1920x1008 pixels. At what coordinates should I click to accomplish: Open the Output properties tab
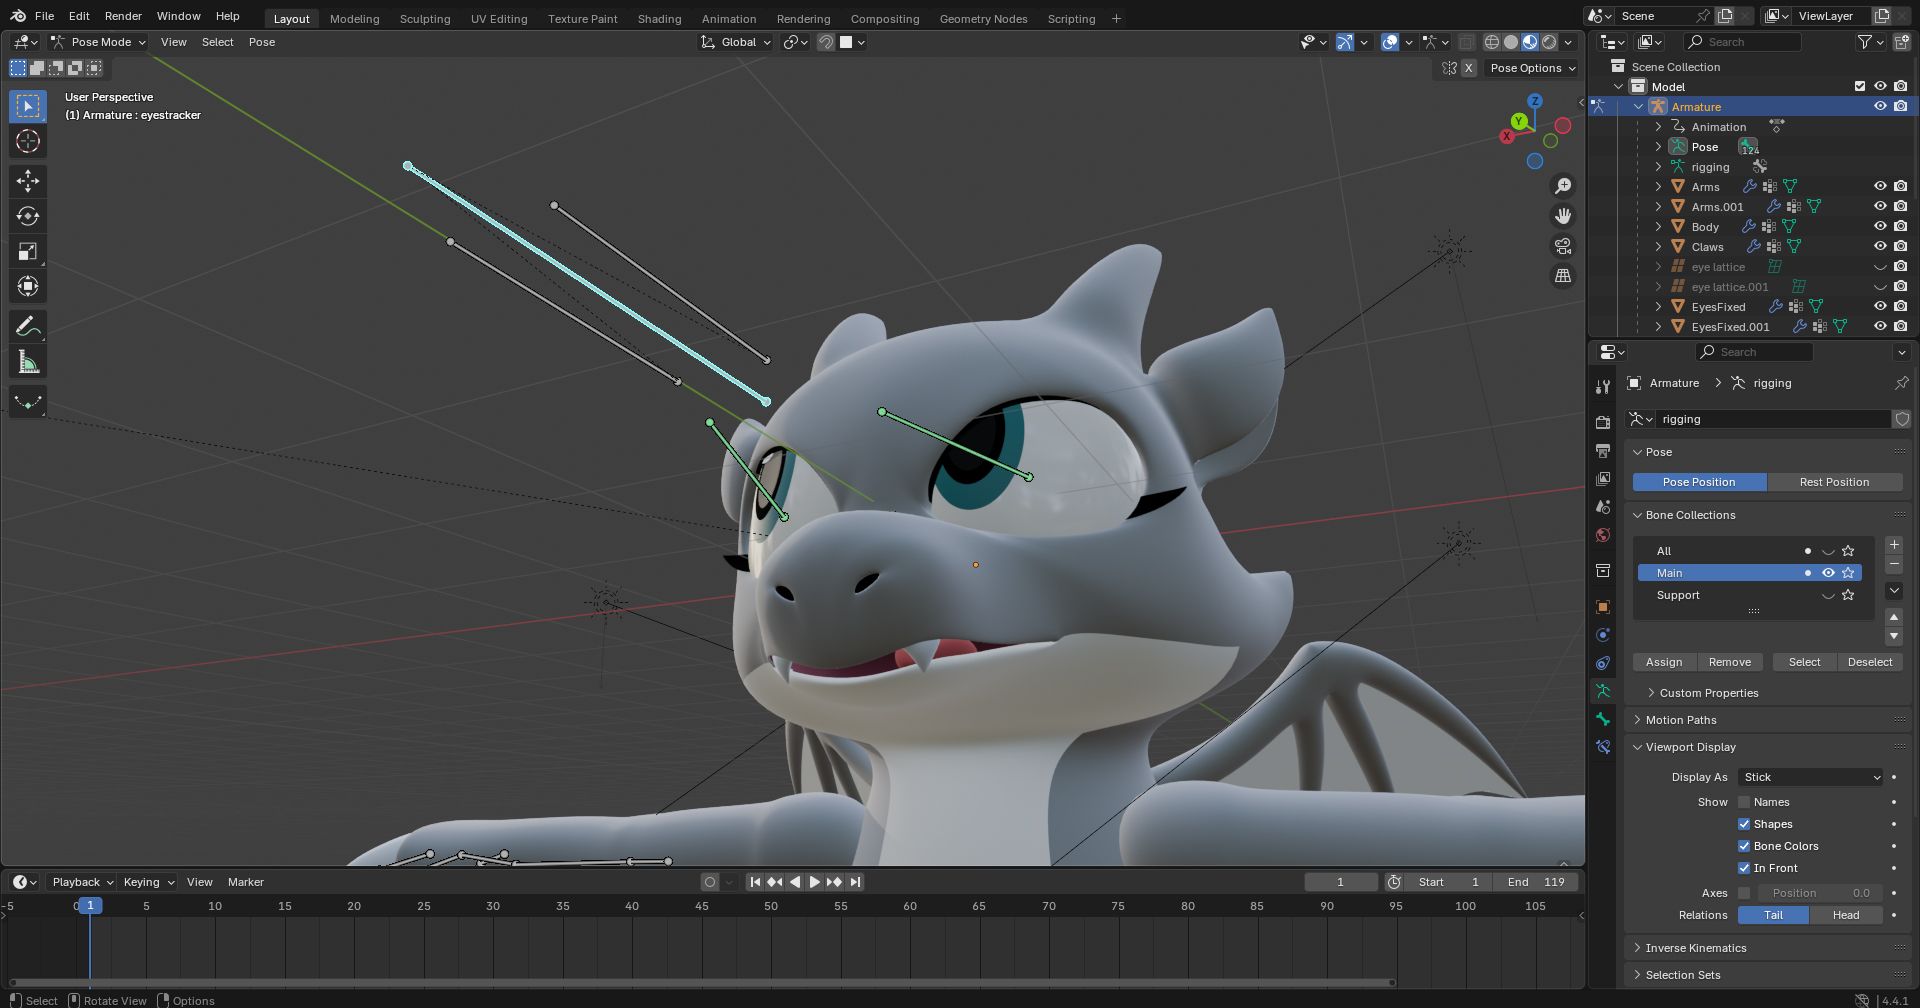[1603, 451]
